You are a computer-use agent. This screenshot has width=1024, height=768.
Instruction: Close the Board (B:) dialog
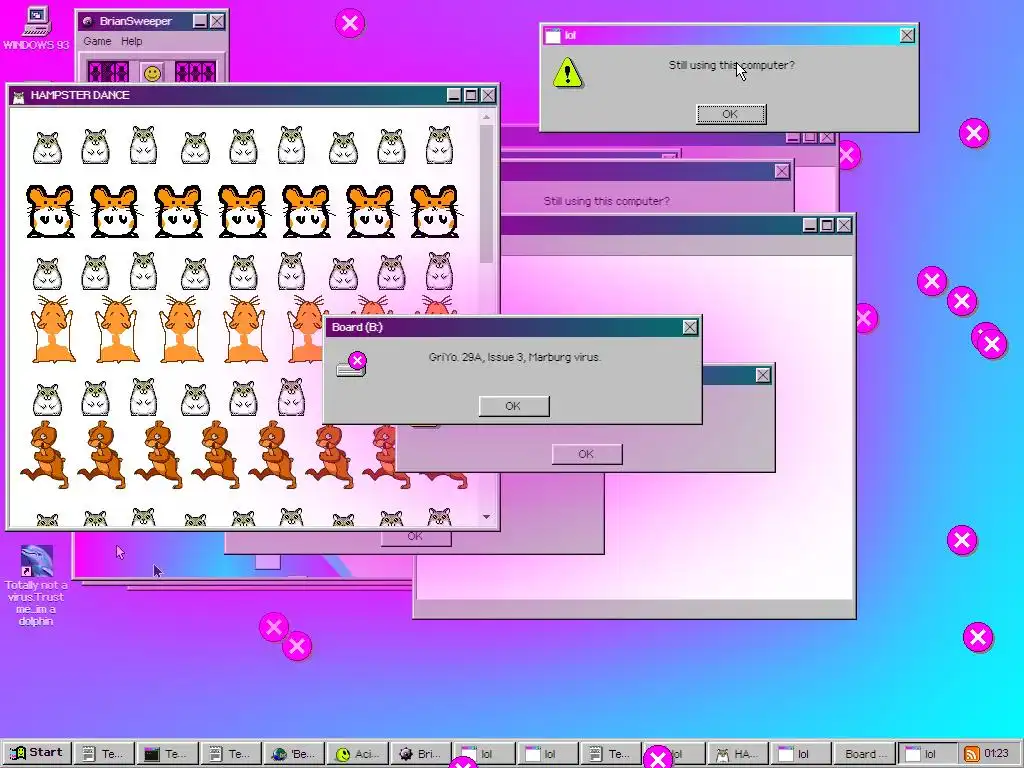[690, 327]
